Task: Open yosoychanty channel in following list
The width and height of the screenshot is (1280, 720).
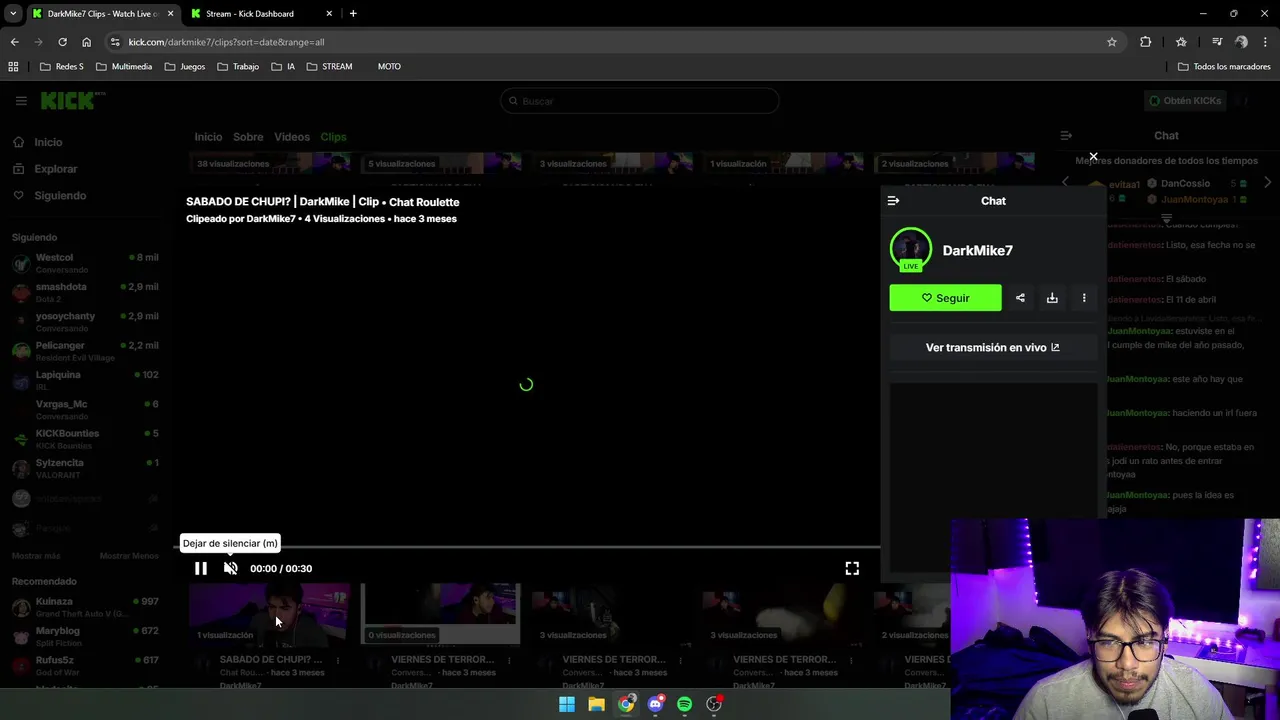Action: point(85,321)
